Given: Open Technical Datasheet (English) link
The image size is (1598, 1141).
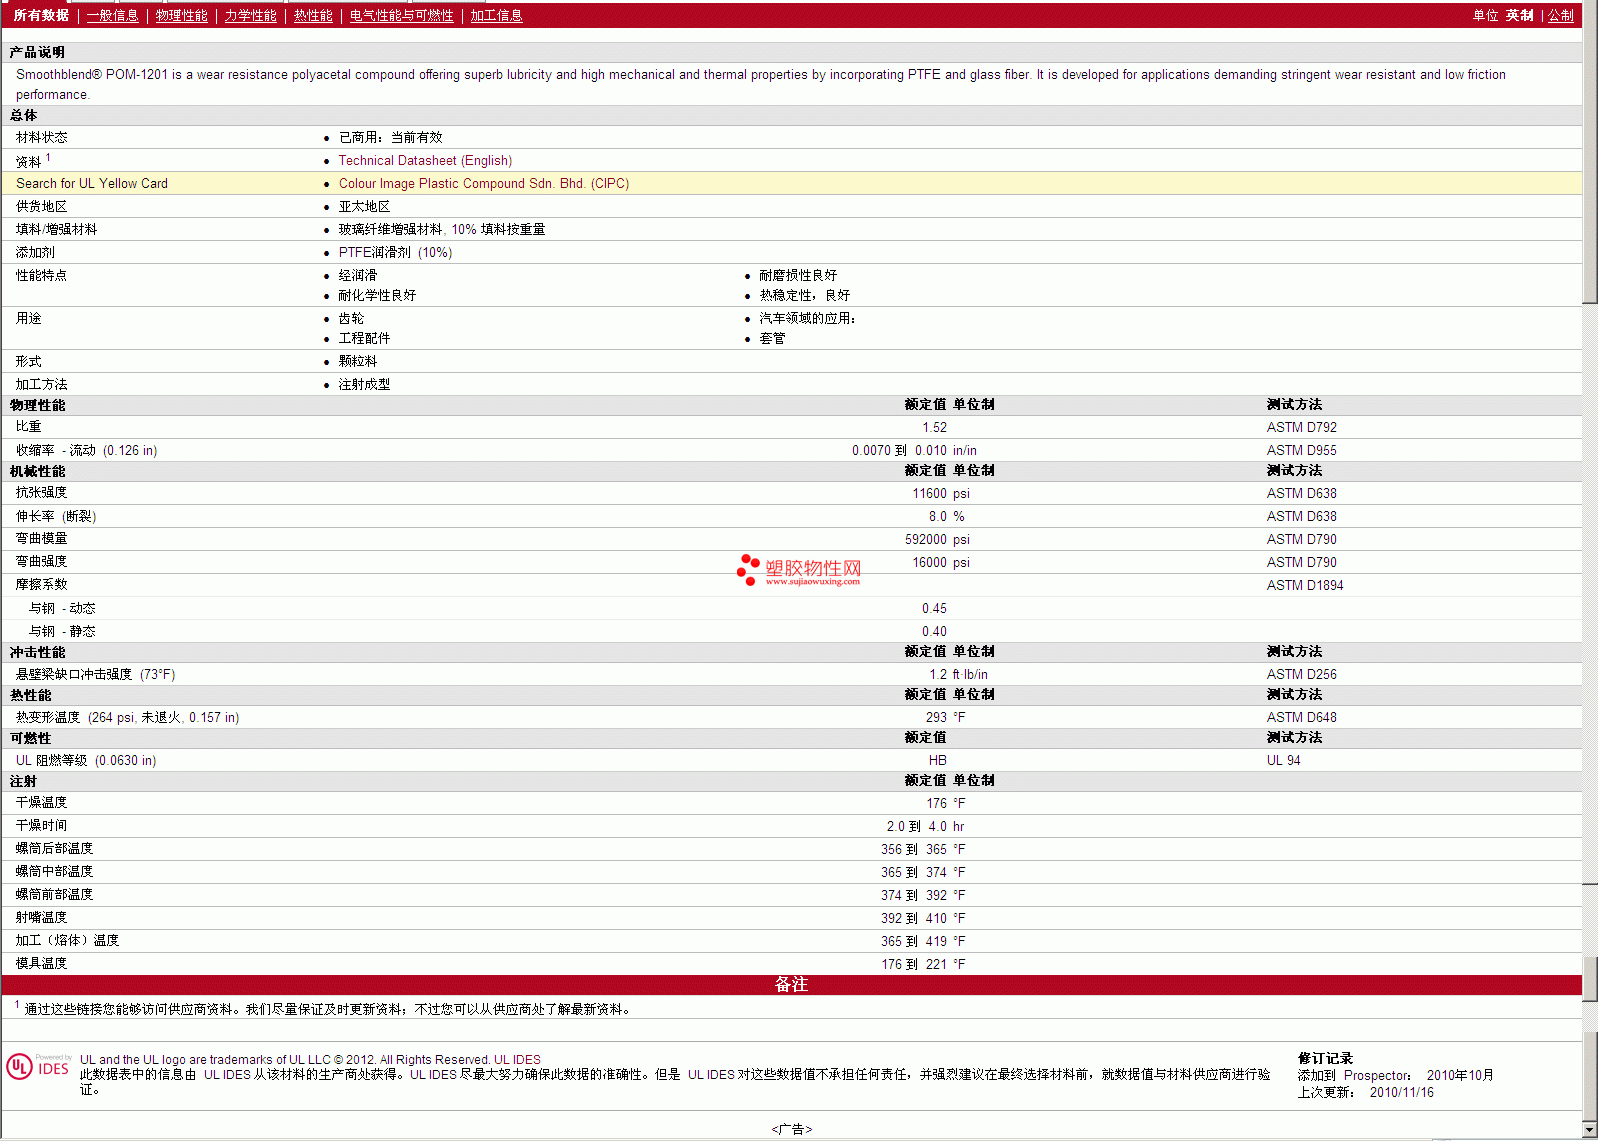Looking at the screenshot, I should 425,161.
